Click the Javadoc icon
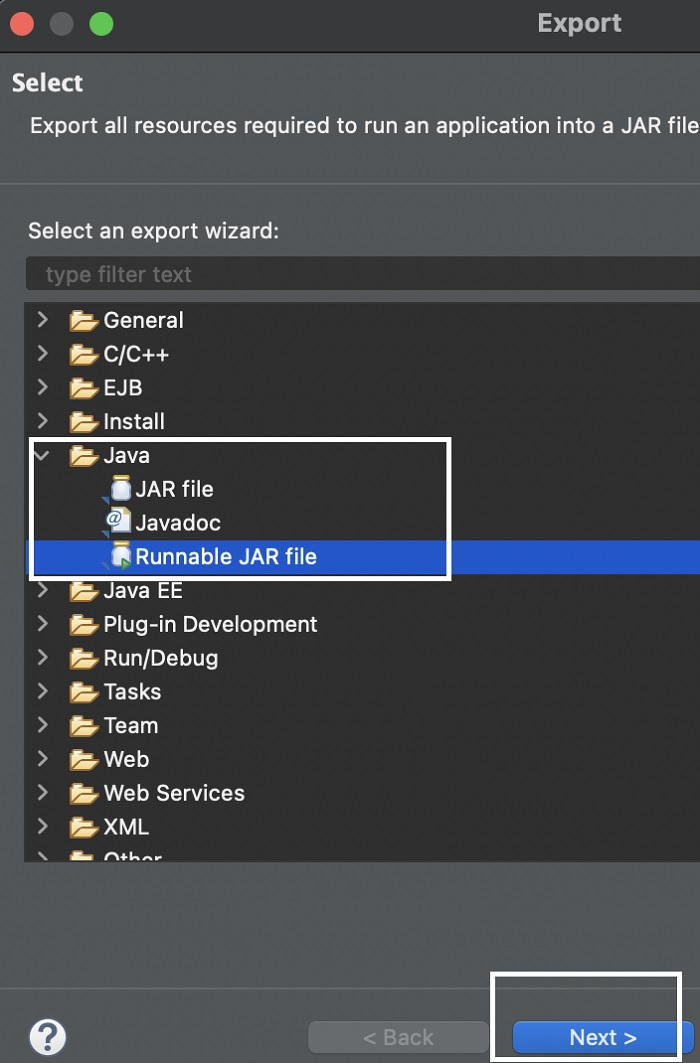 (x=119, y=522)
